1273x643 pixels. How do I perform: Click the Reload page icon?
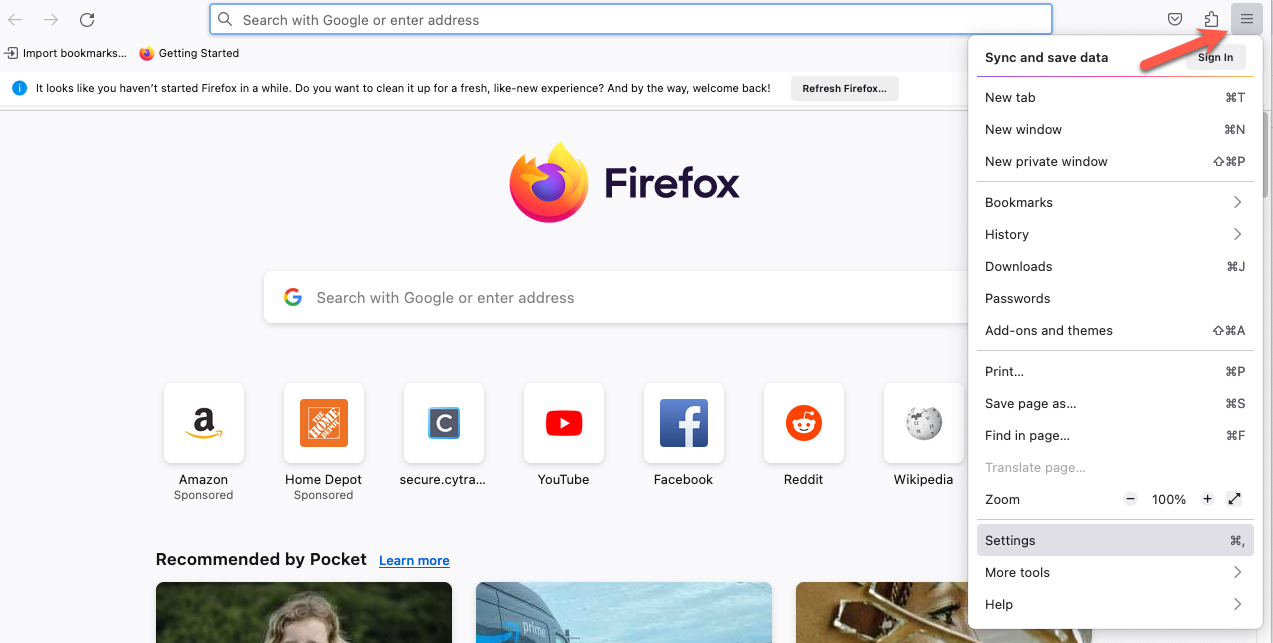pyautogui.click(x=87, y=20)
